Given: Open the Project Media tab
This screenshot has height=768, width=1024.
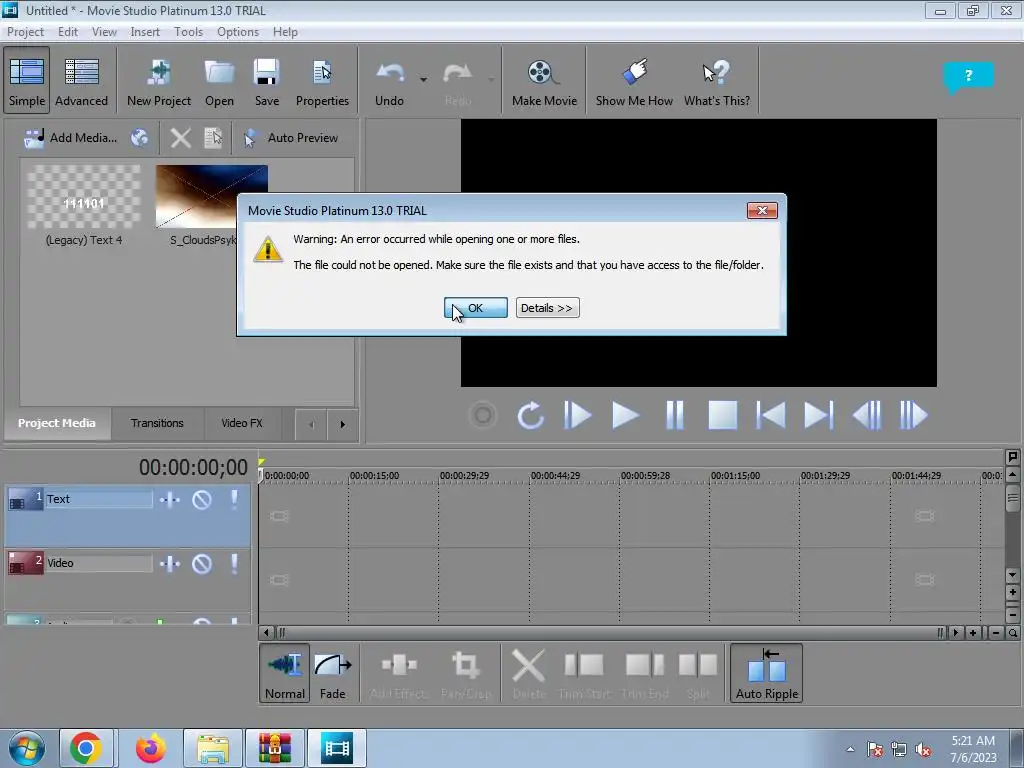Looking at the screenshot, I should [57, 423].
